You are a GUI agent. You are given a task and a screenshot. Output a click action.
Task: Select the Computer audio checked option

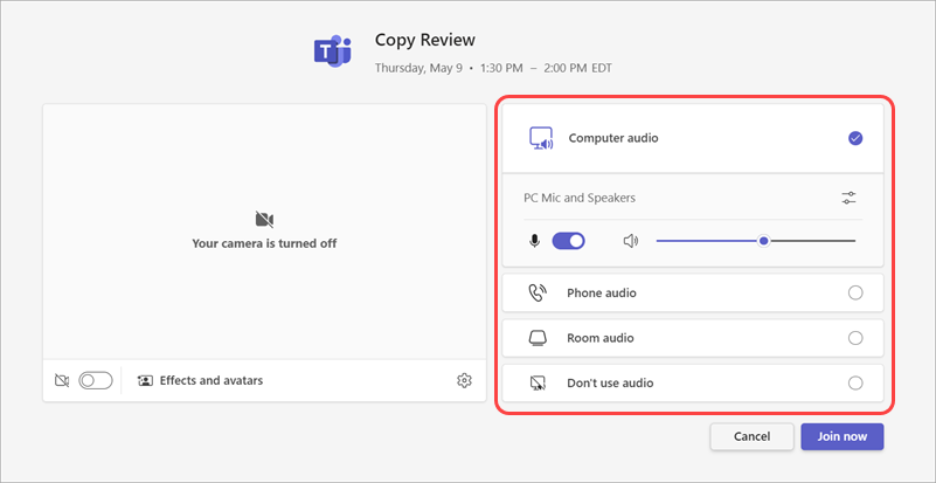pos(855,139)
